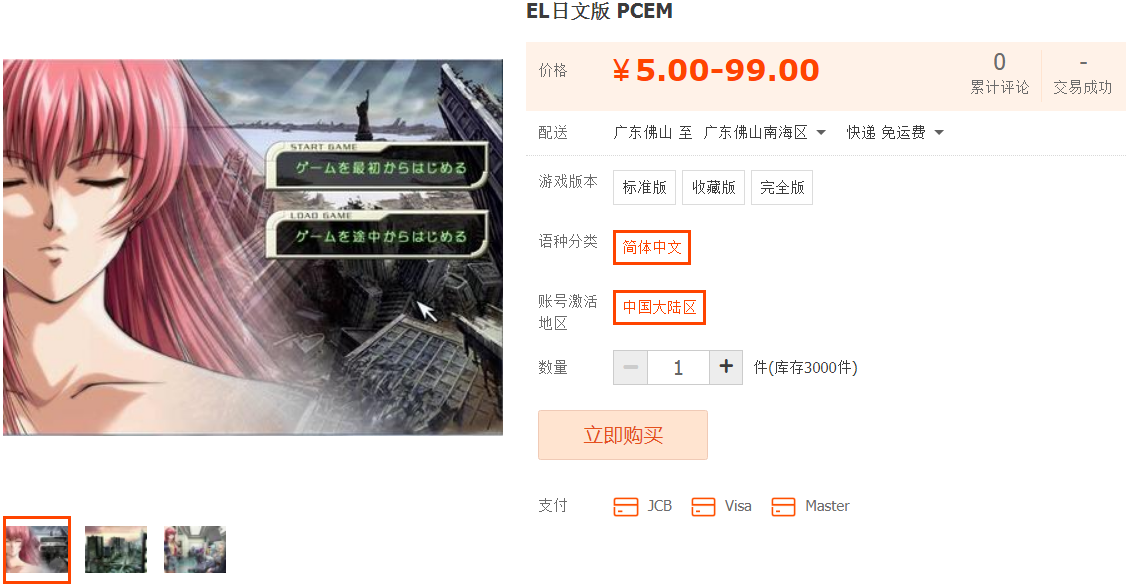Click the Master card payment icon
This screenshot has height=586, width=1130.
(783, 507)
